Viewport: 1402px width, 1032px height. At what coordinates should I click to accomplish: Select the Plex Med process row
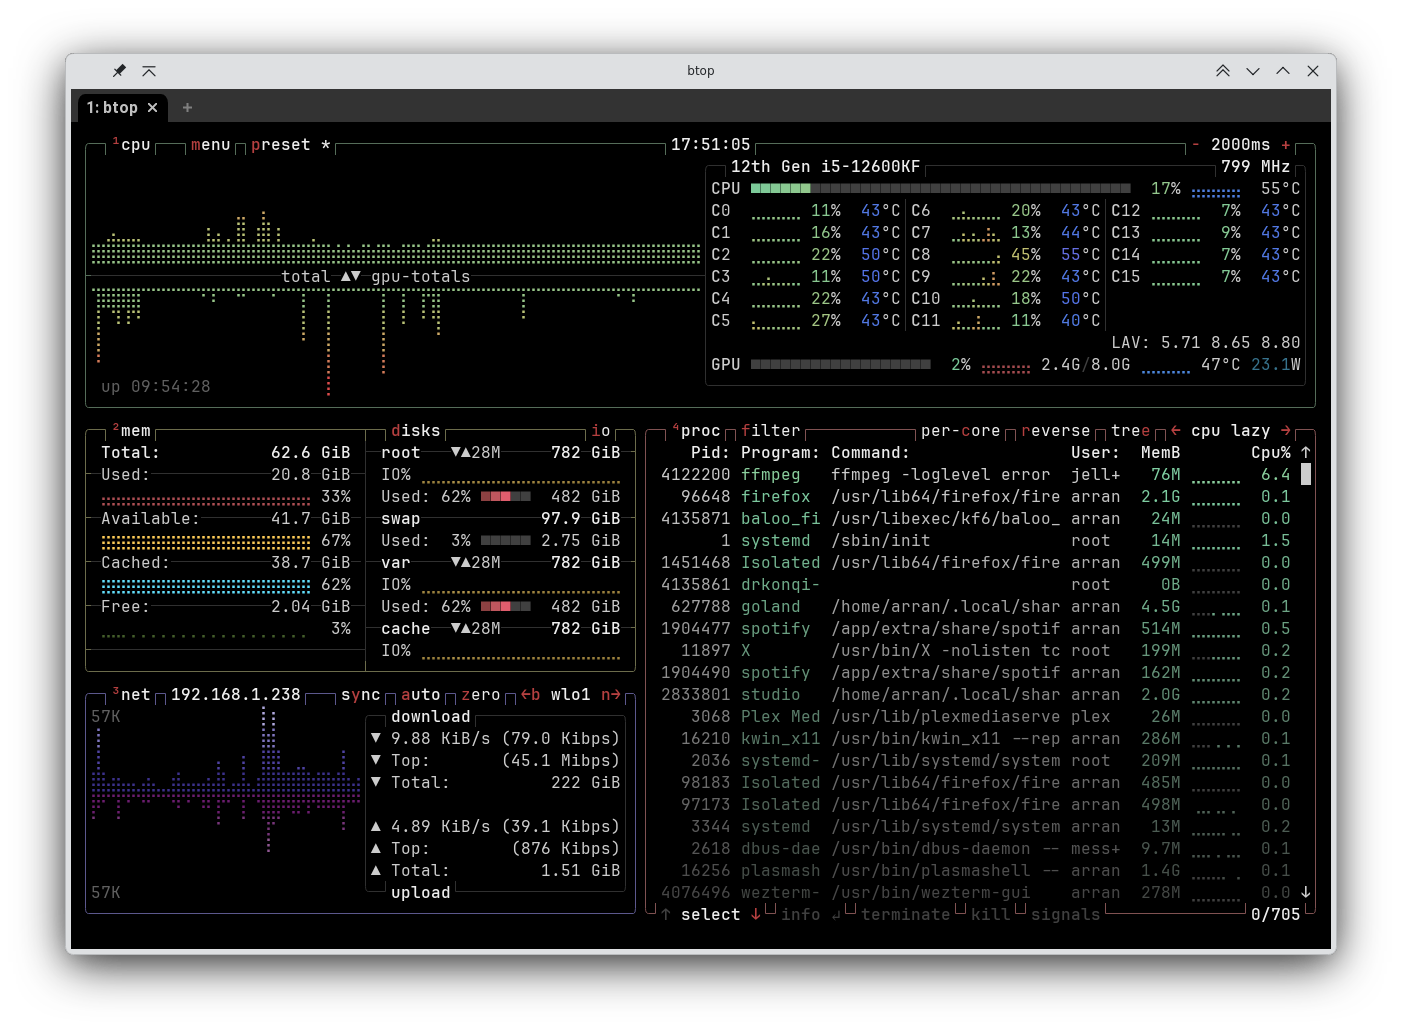[976, 717]
